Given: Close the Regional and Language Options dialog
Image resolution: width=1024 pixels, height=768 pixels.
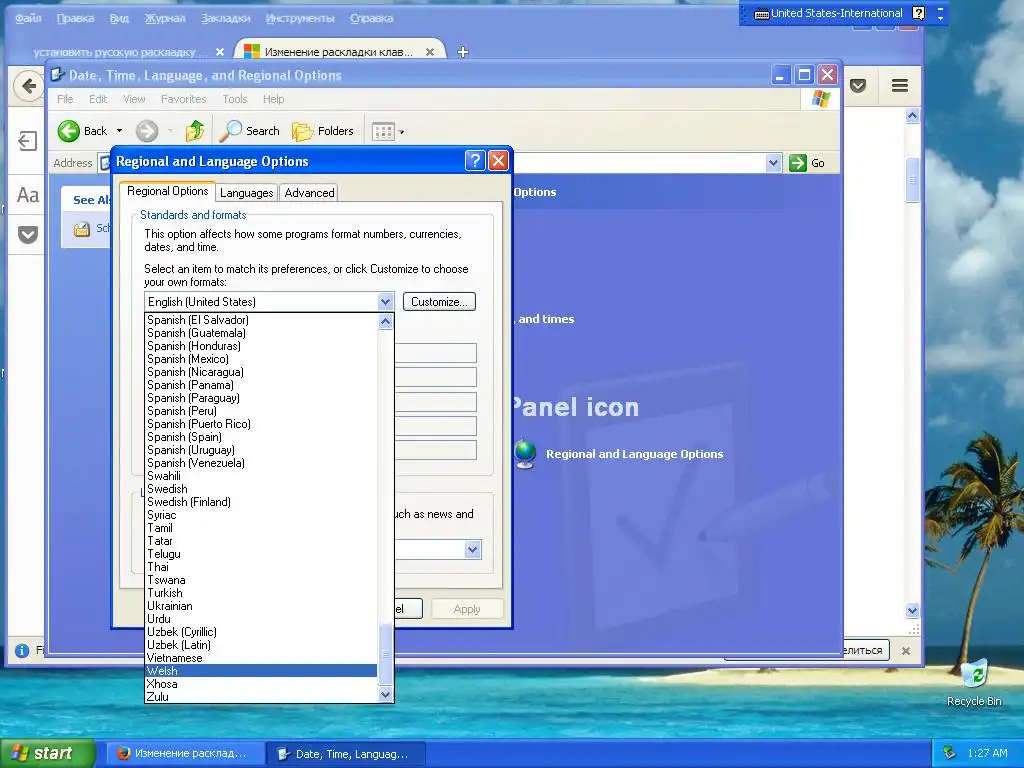Looking at the screenshot, I should click(x=498, y=161).
